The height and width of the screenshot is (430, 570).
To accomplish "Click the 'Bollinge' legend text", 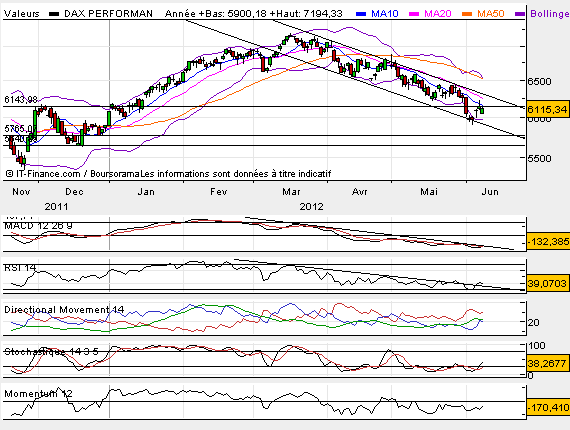I will coord(550,14).
